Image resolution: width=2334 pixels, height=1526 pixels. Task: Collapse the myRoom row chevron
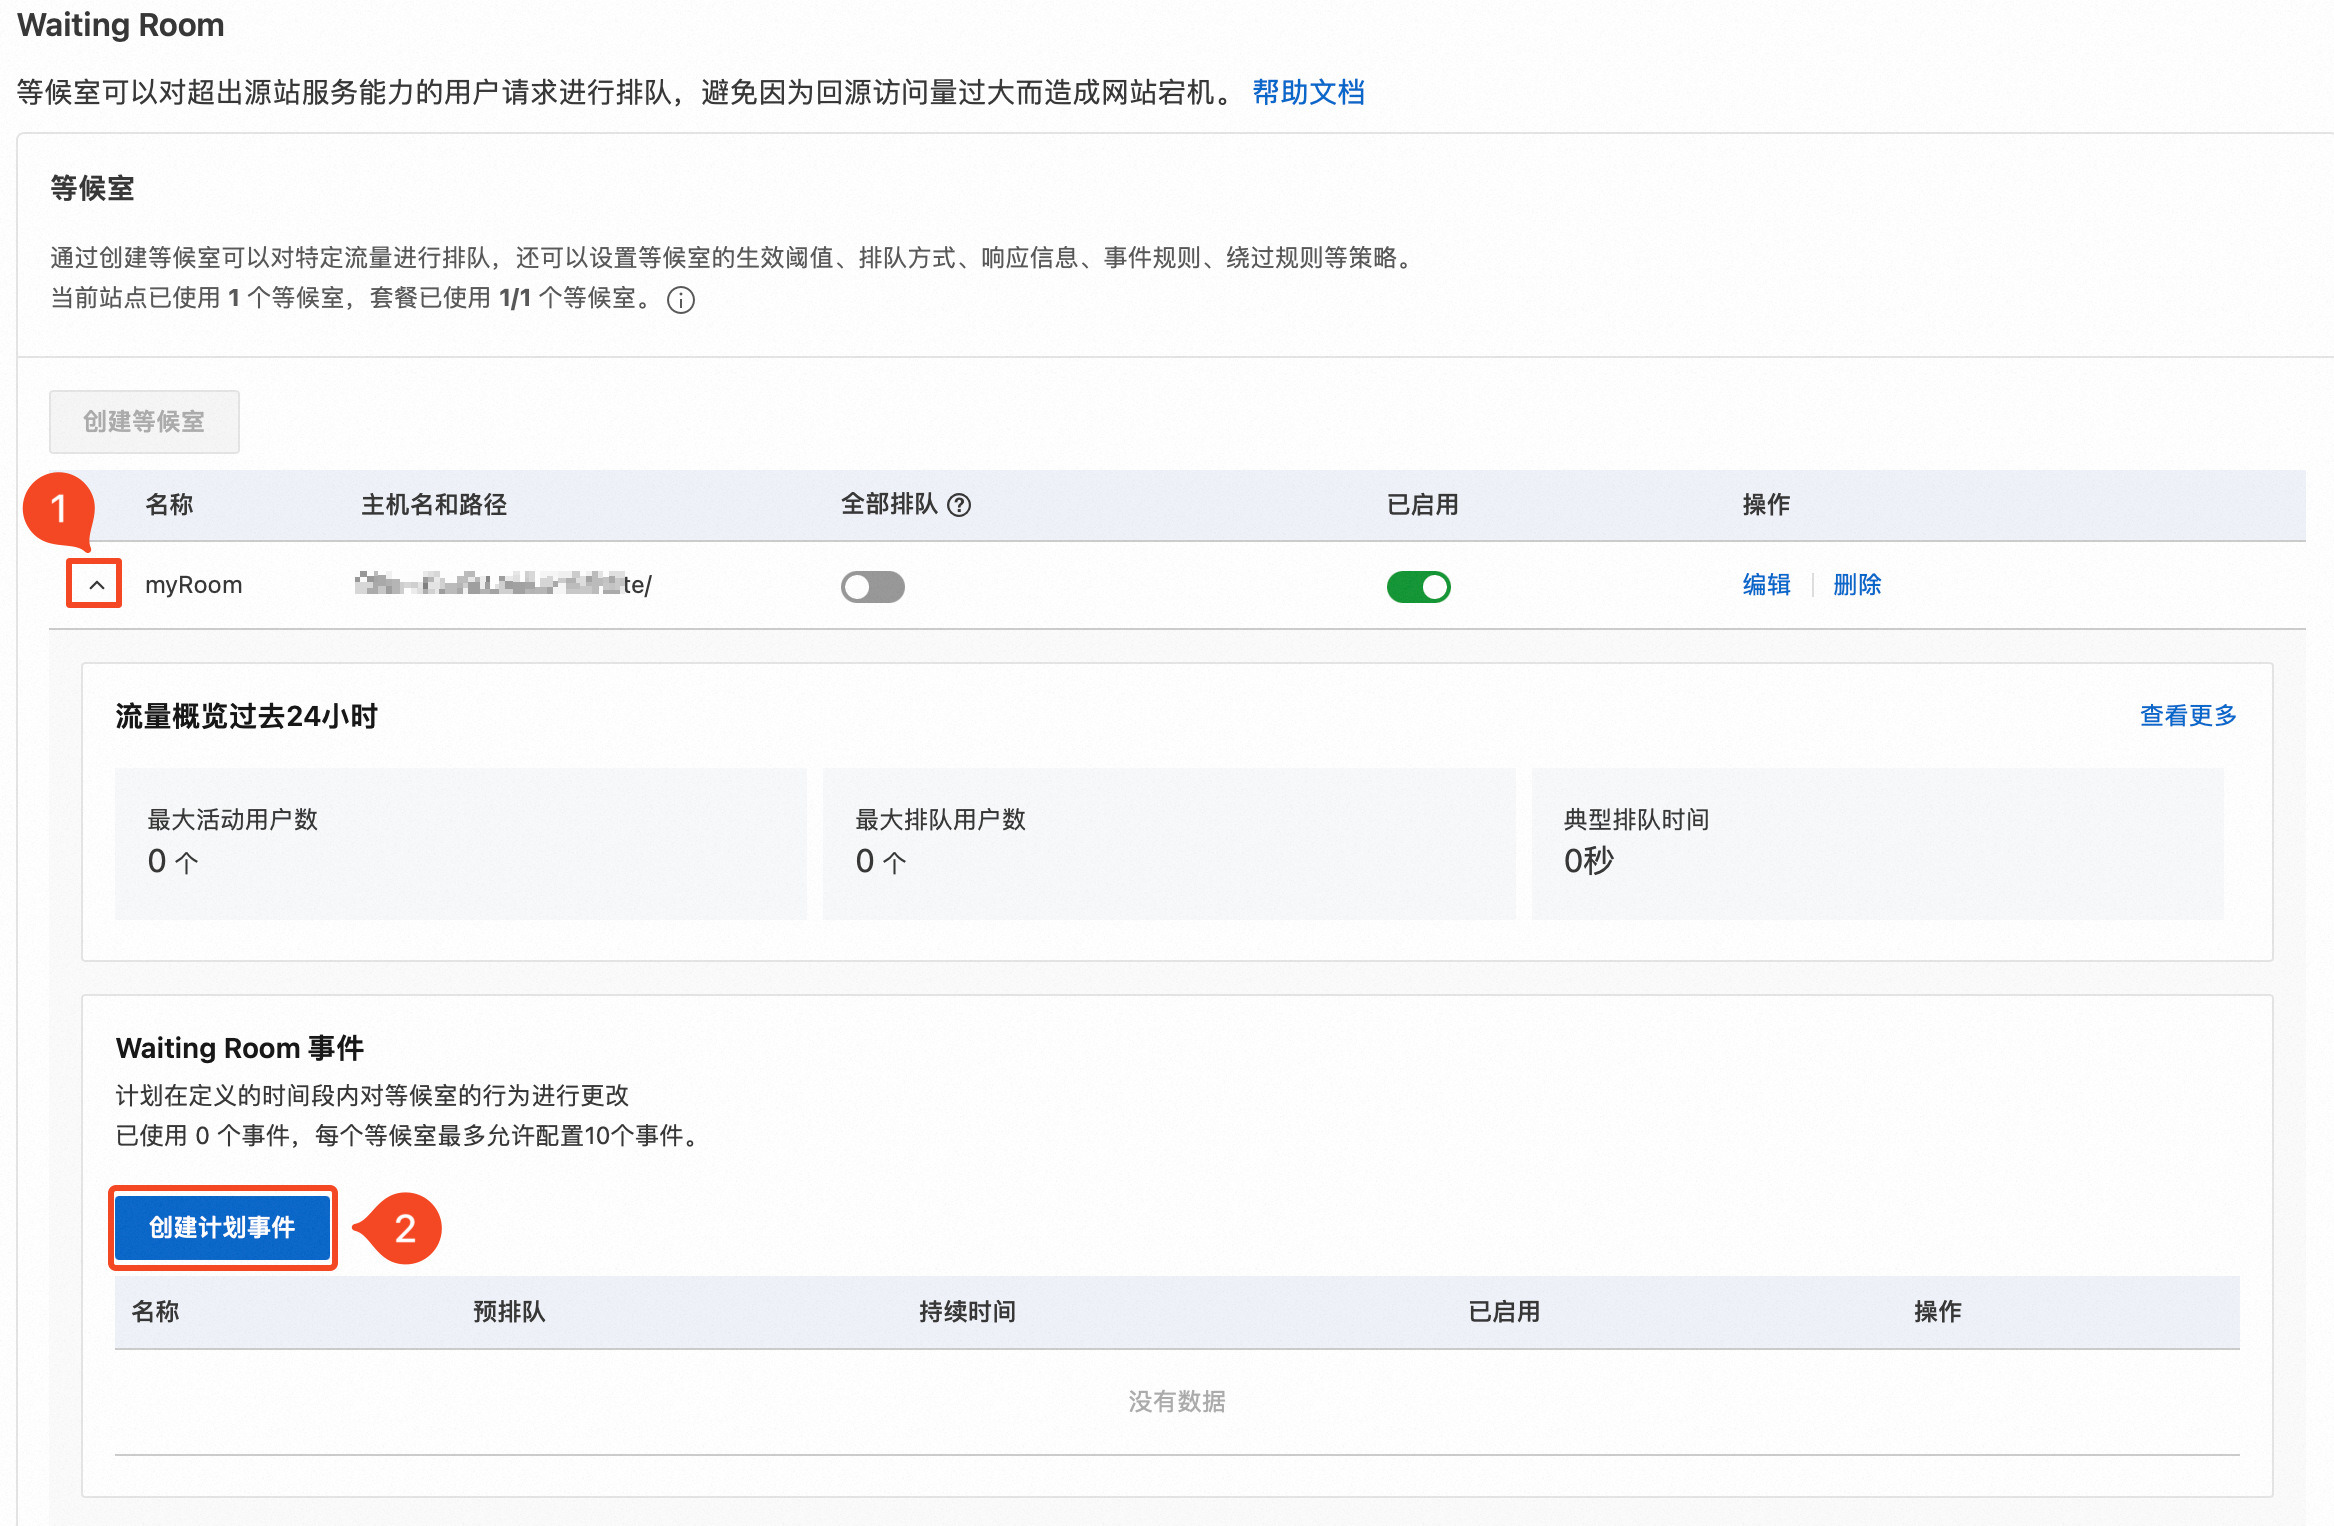click(95, 584)
